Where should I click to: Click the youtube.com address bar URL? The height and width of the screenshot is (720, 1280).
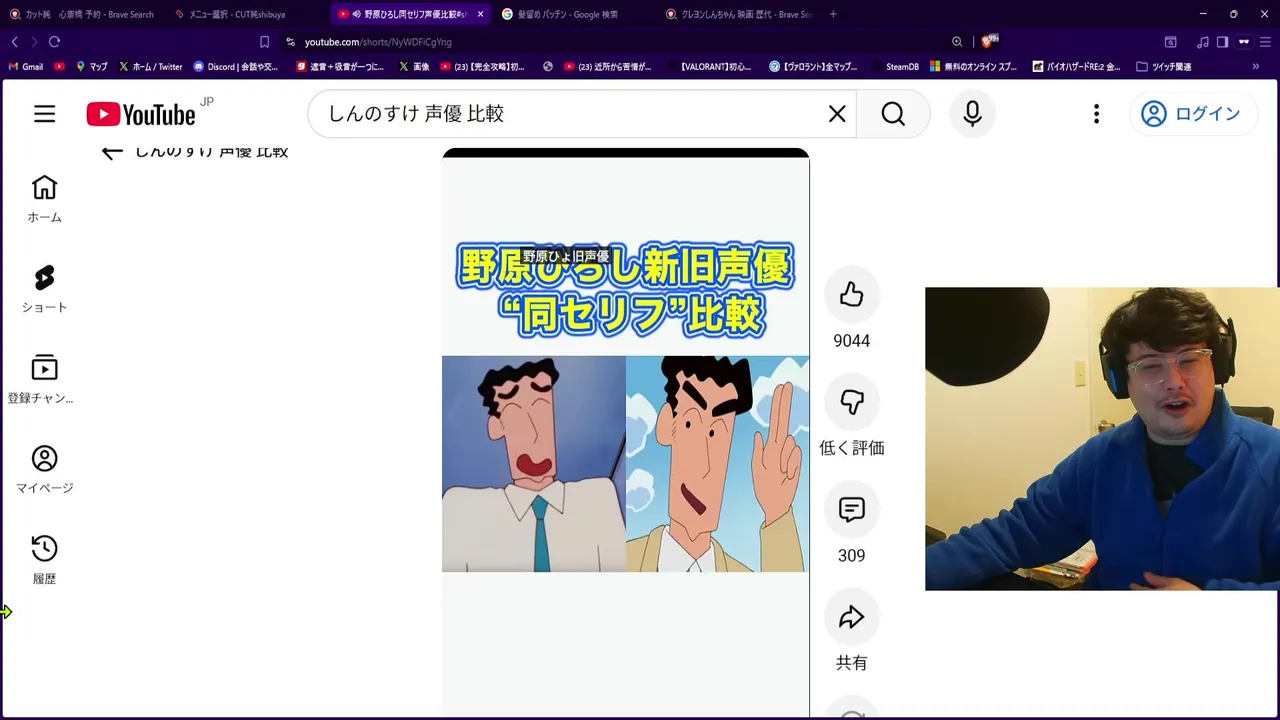click(378, 42)
